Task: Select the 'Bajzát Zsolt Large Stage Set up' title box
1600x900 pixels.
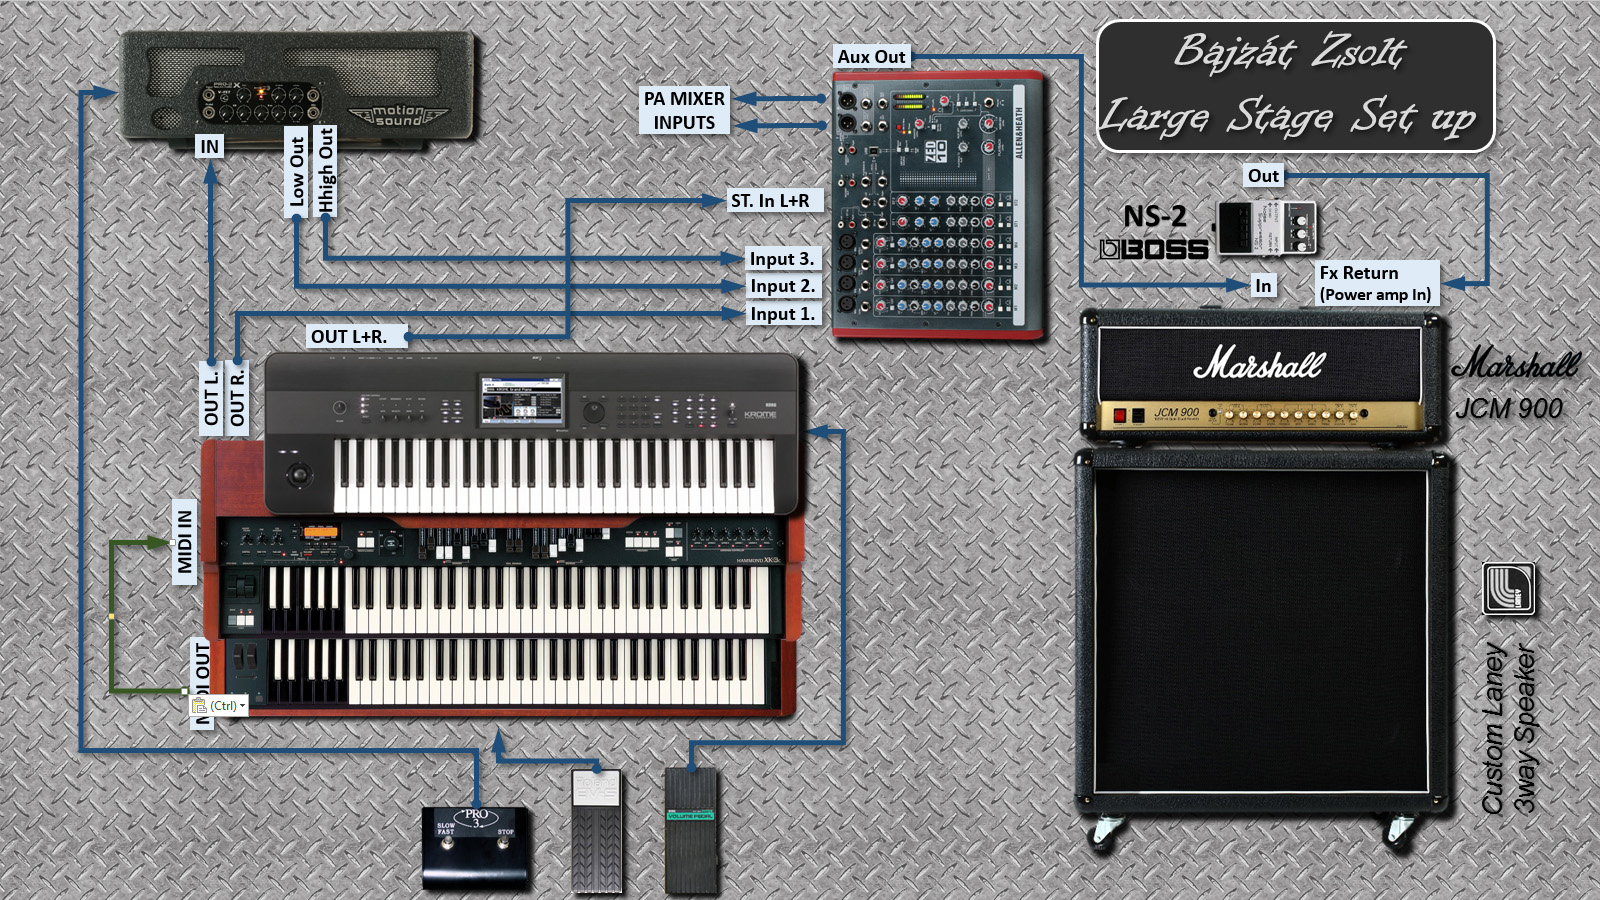Action: [1296, 86]
